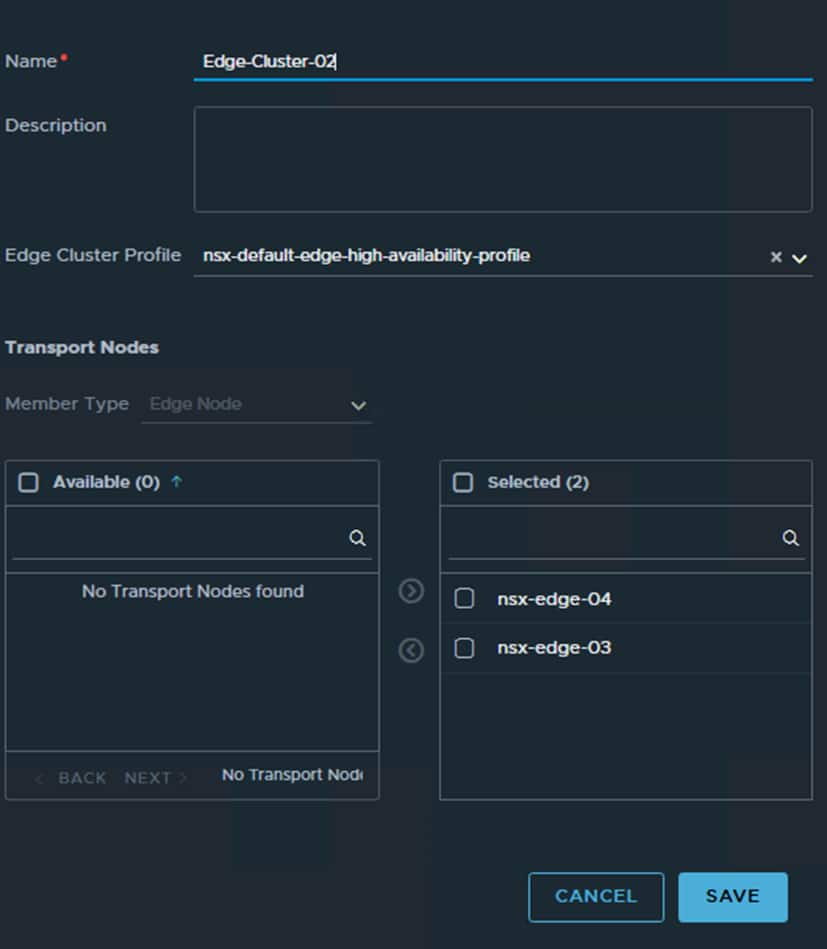Click the 'Available (0)' column header
Screen dimensions: 827x949
[107, 482]
